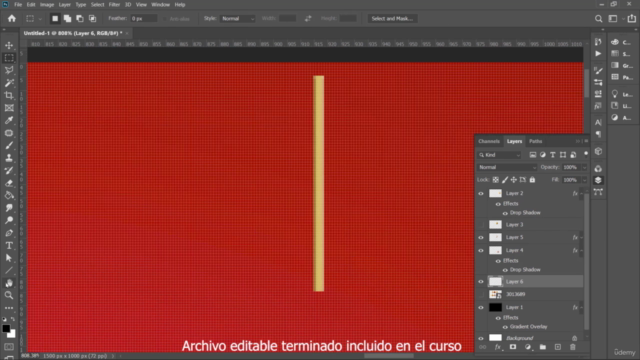Hide the Background layer eye
Image resolution: width=640 pixels, height=360 pixels.
pos(481,338)
